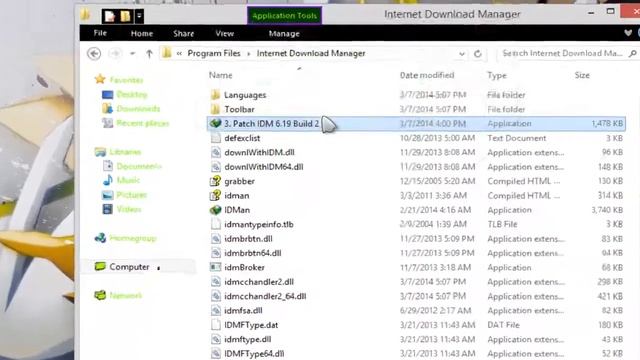Click the TLB File type cell
This screenshot has height=360, width=640.
502,224
